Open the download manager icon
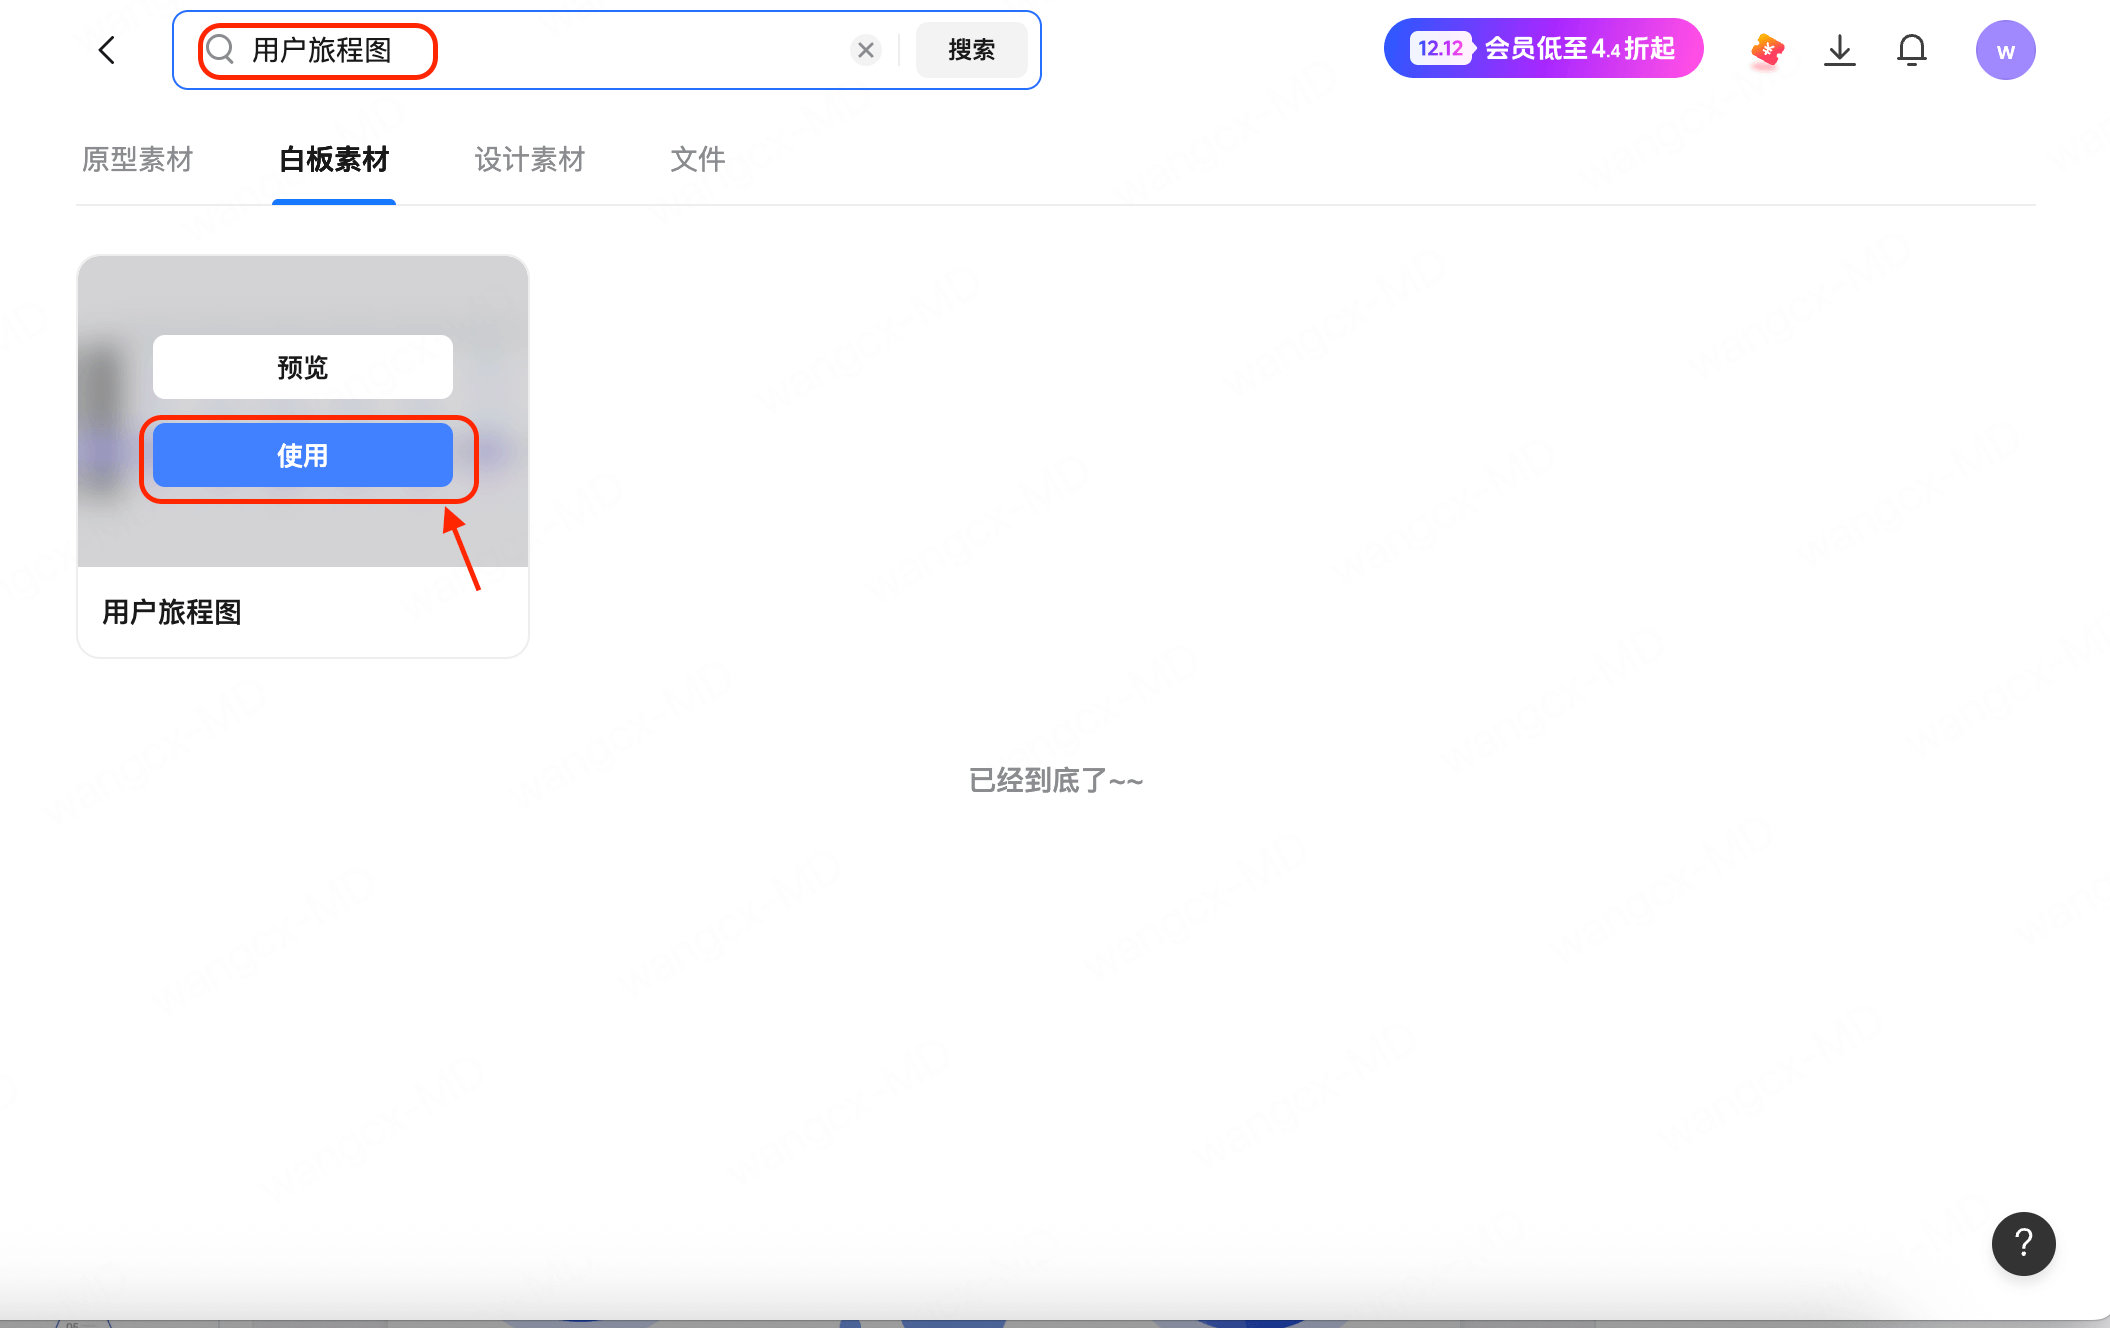 pyautogui.click(x=1839, y=49)
